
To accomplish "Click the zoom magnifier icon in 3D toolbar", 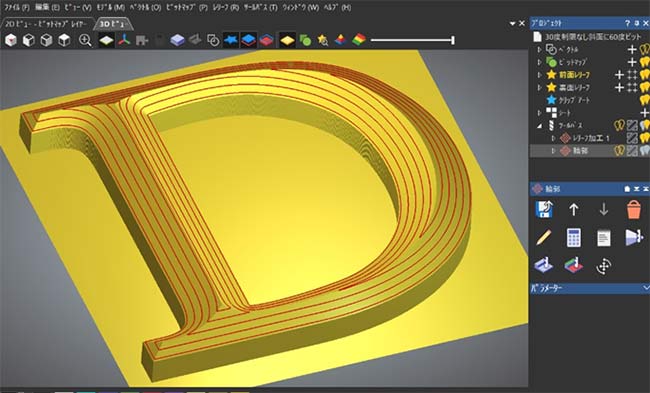I will pos(85,40).
